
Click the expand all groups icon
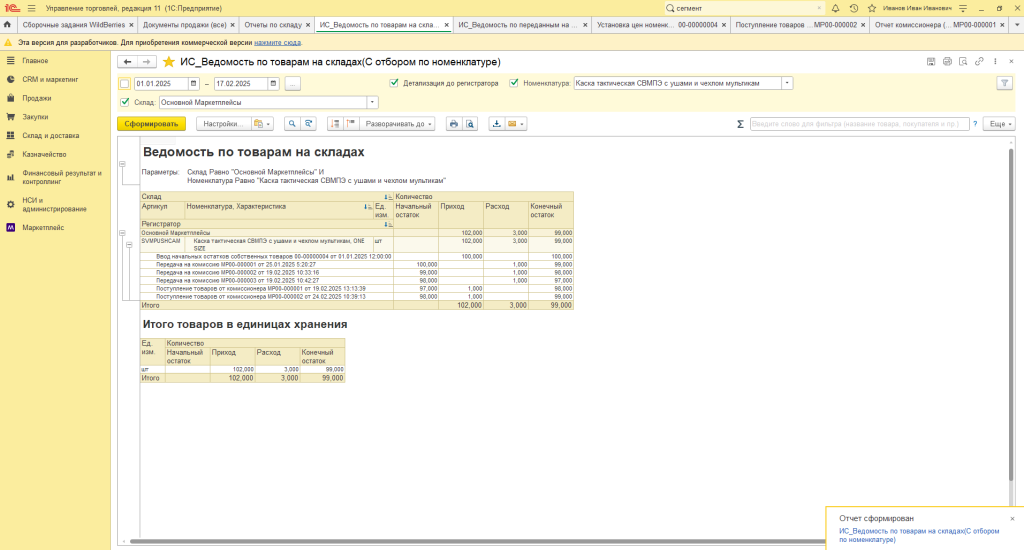pos(351,123)
